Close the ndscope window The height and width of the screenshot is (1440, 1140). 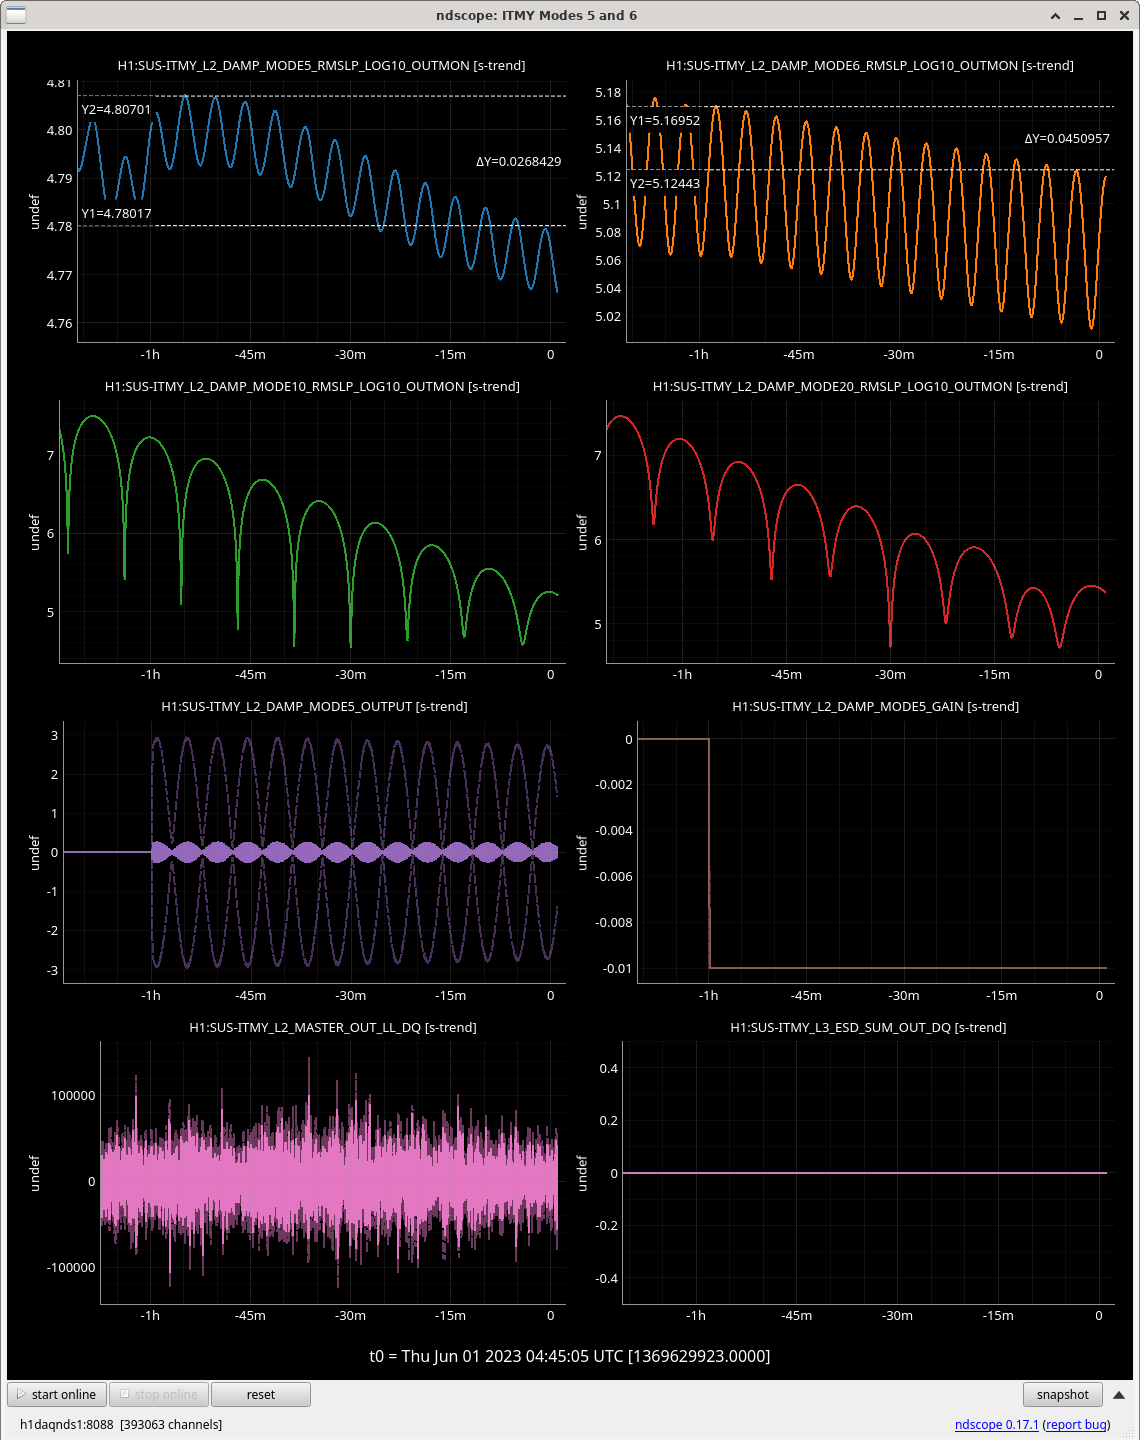coord(1123,16)
